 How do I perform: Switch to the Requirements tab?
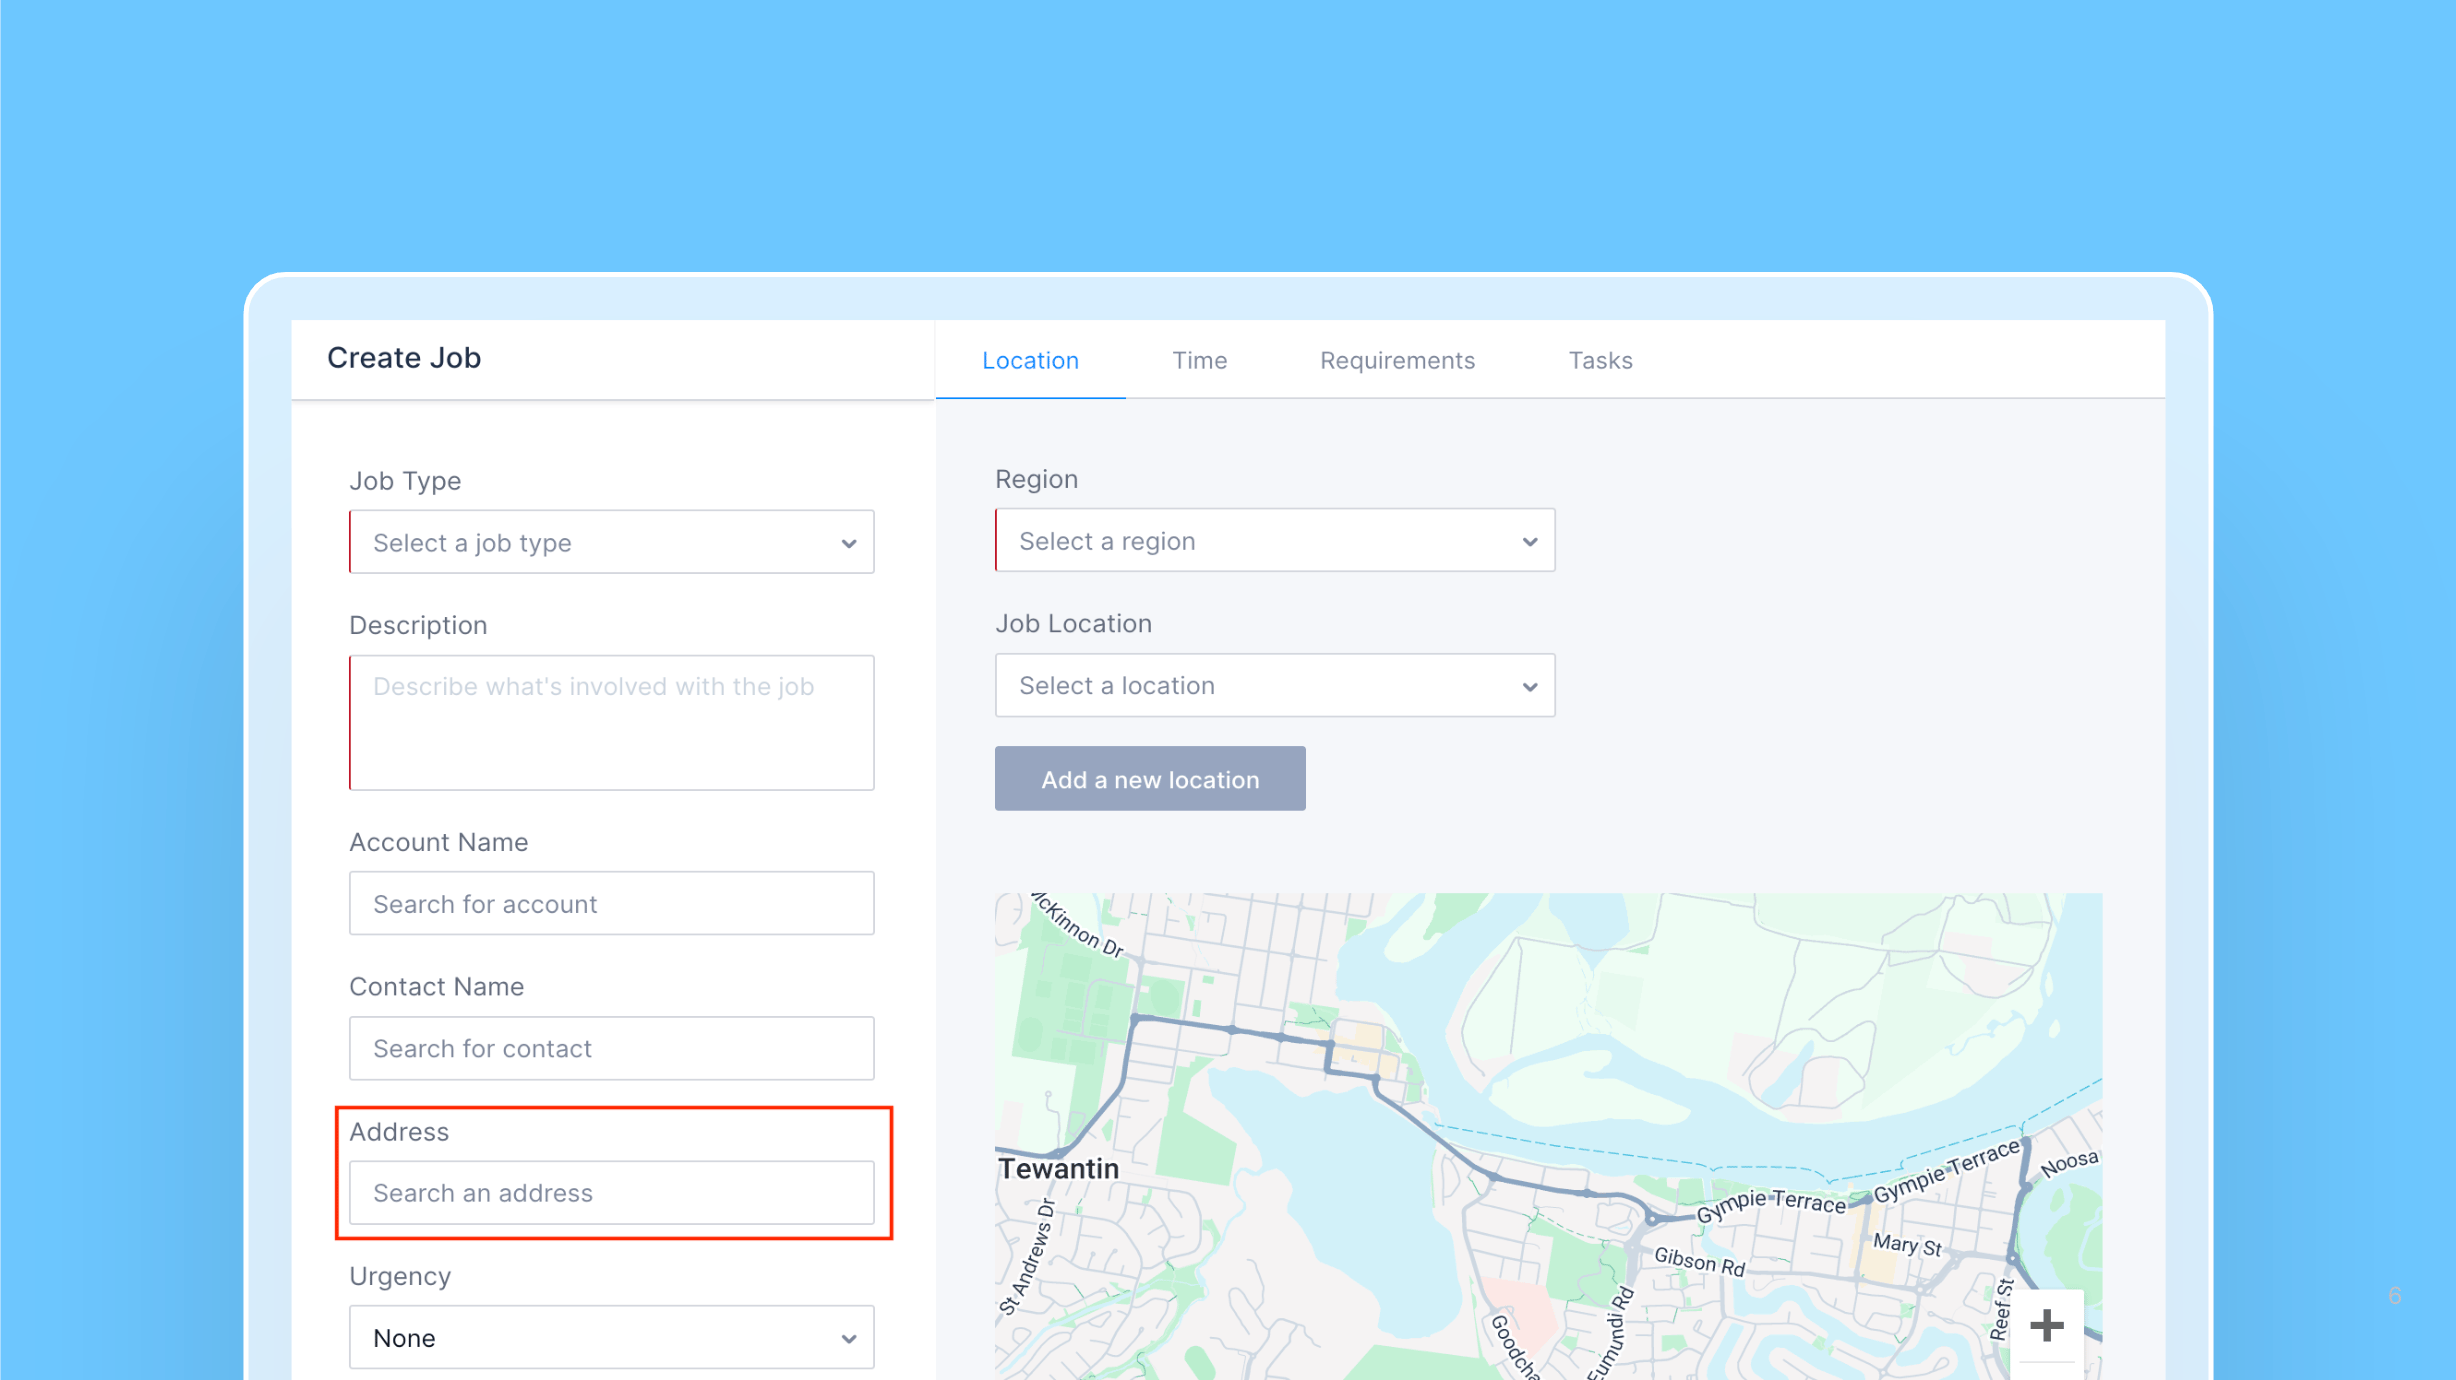click(1397, 360)
